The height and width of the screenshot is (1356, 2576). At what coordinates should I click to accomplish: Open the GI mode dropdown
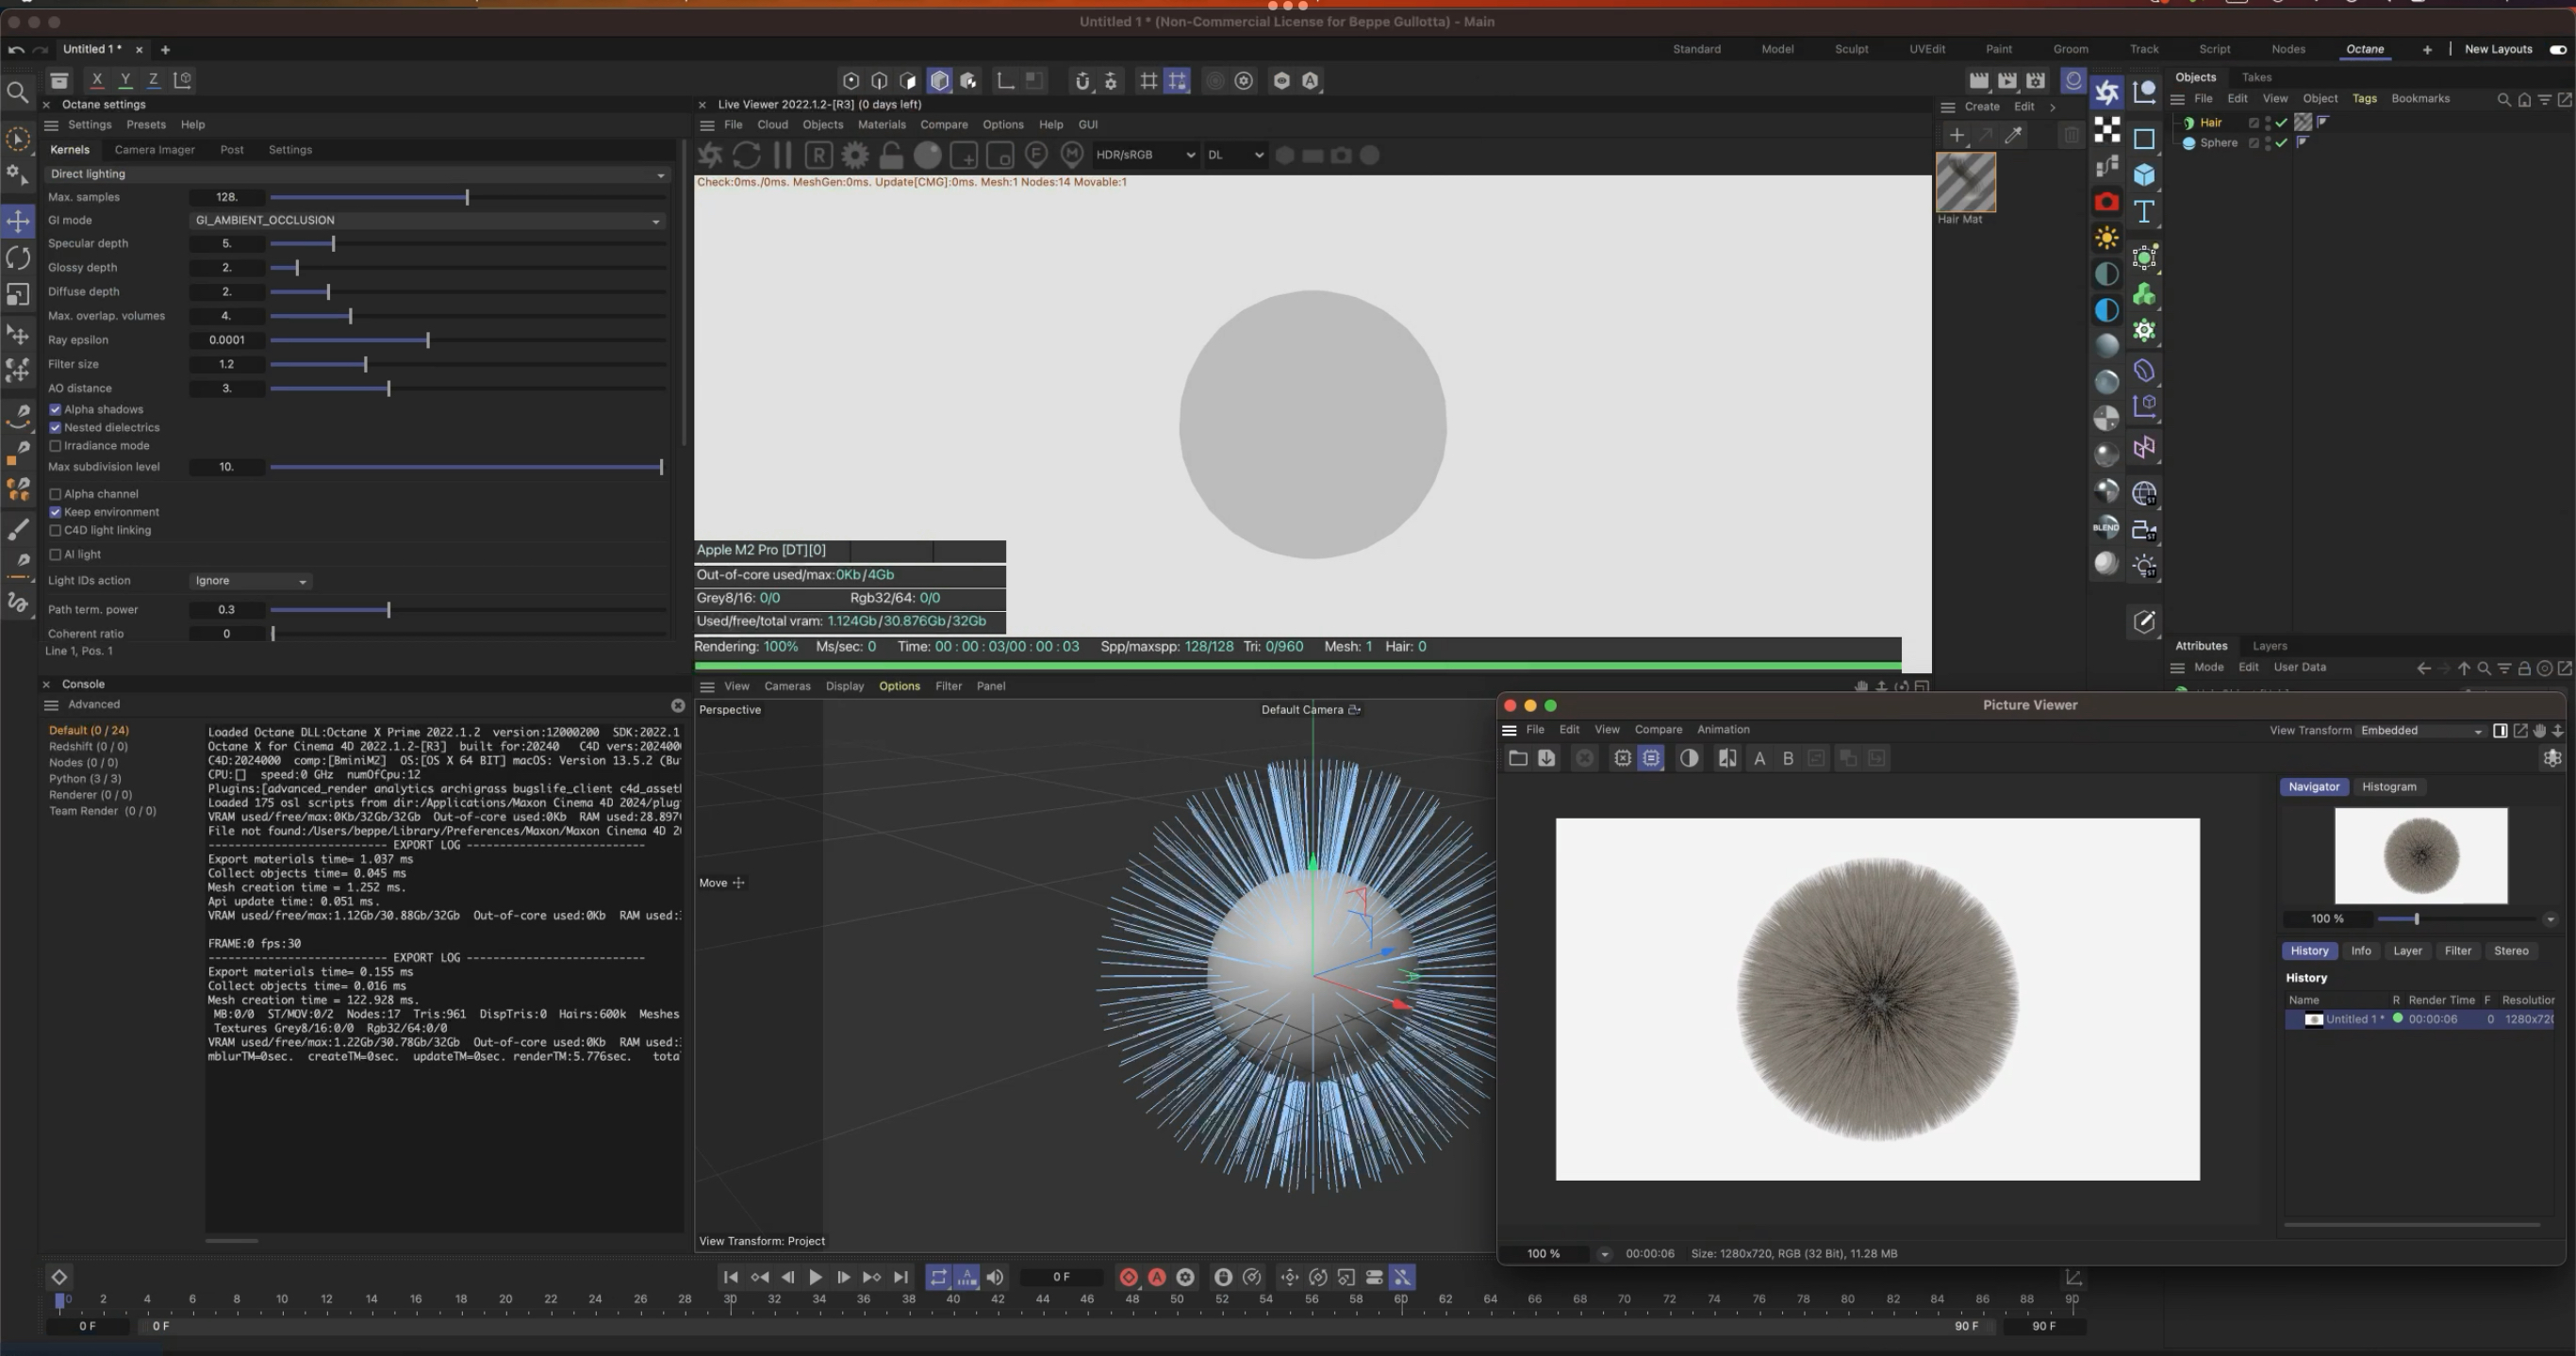click(427, 220)
